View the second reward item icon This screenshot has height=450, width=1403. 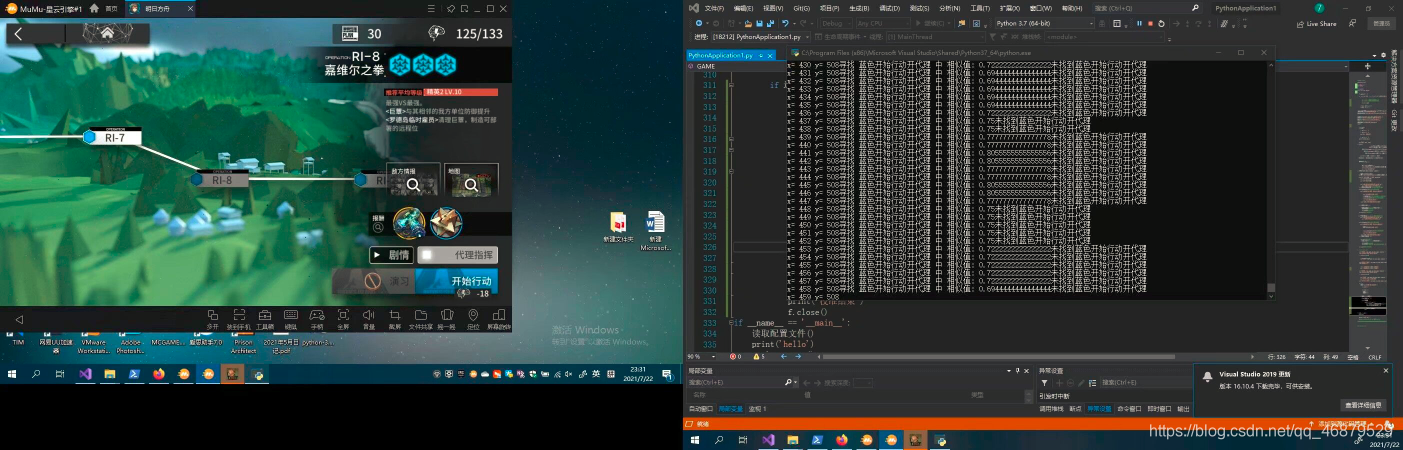tap(445, 223)
